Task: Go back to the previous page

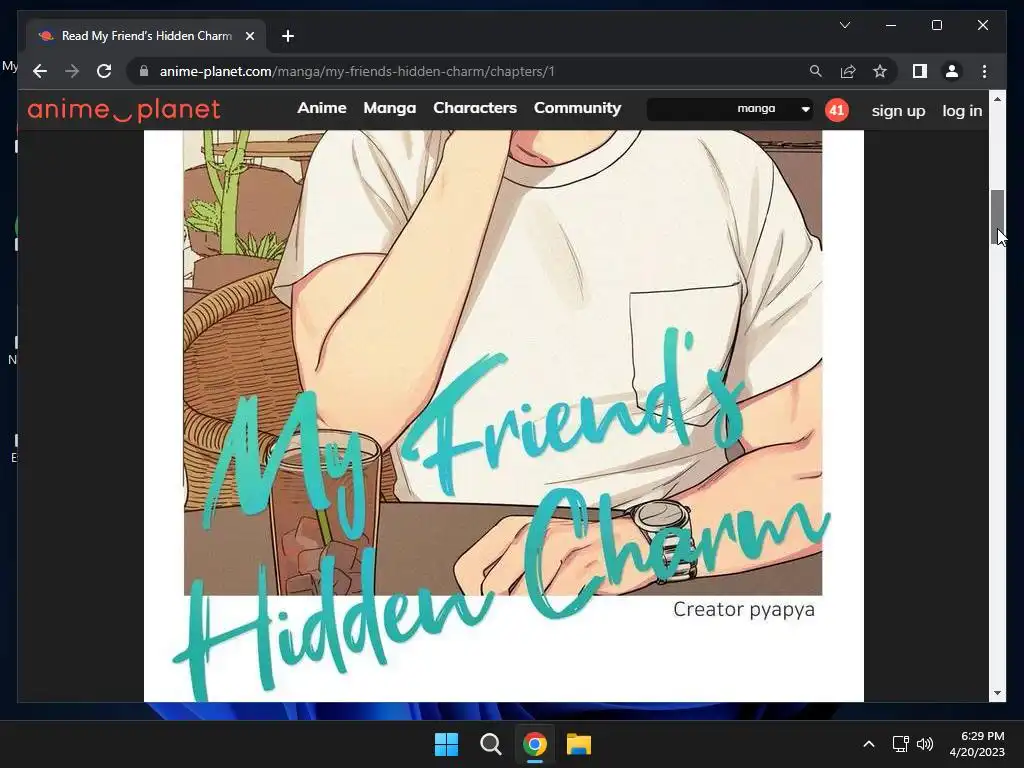Action: pos(40,71)
